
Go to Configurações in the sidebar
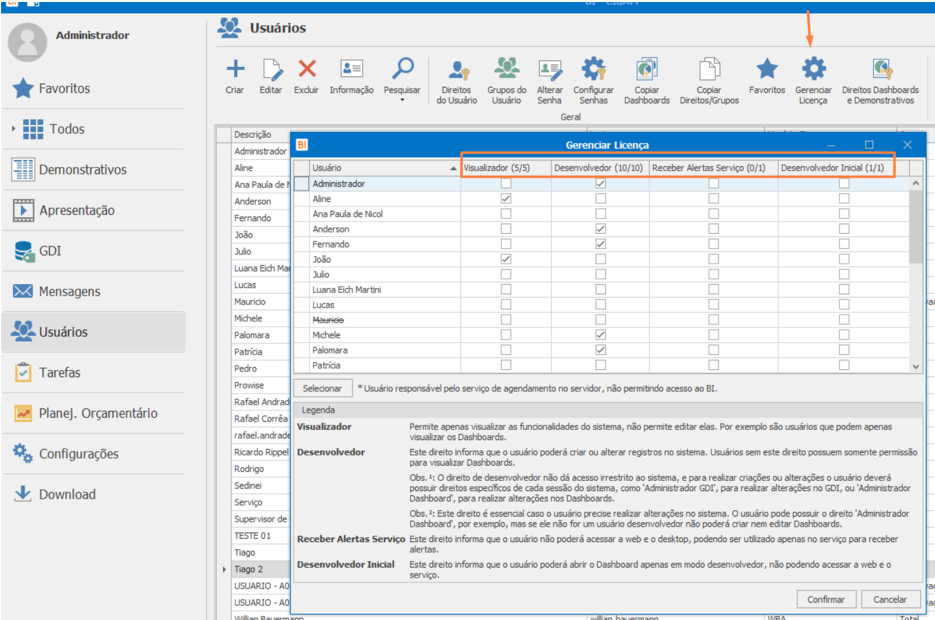[x=78, y=454]
